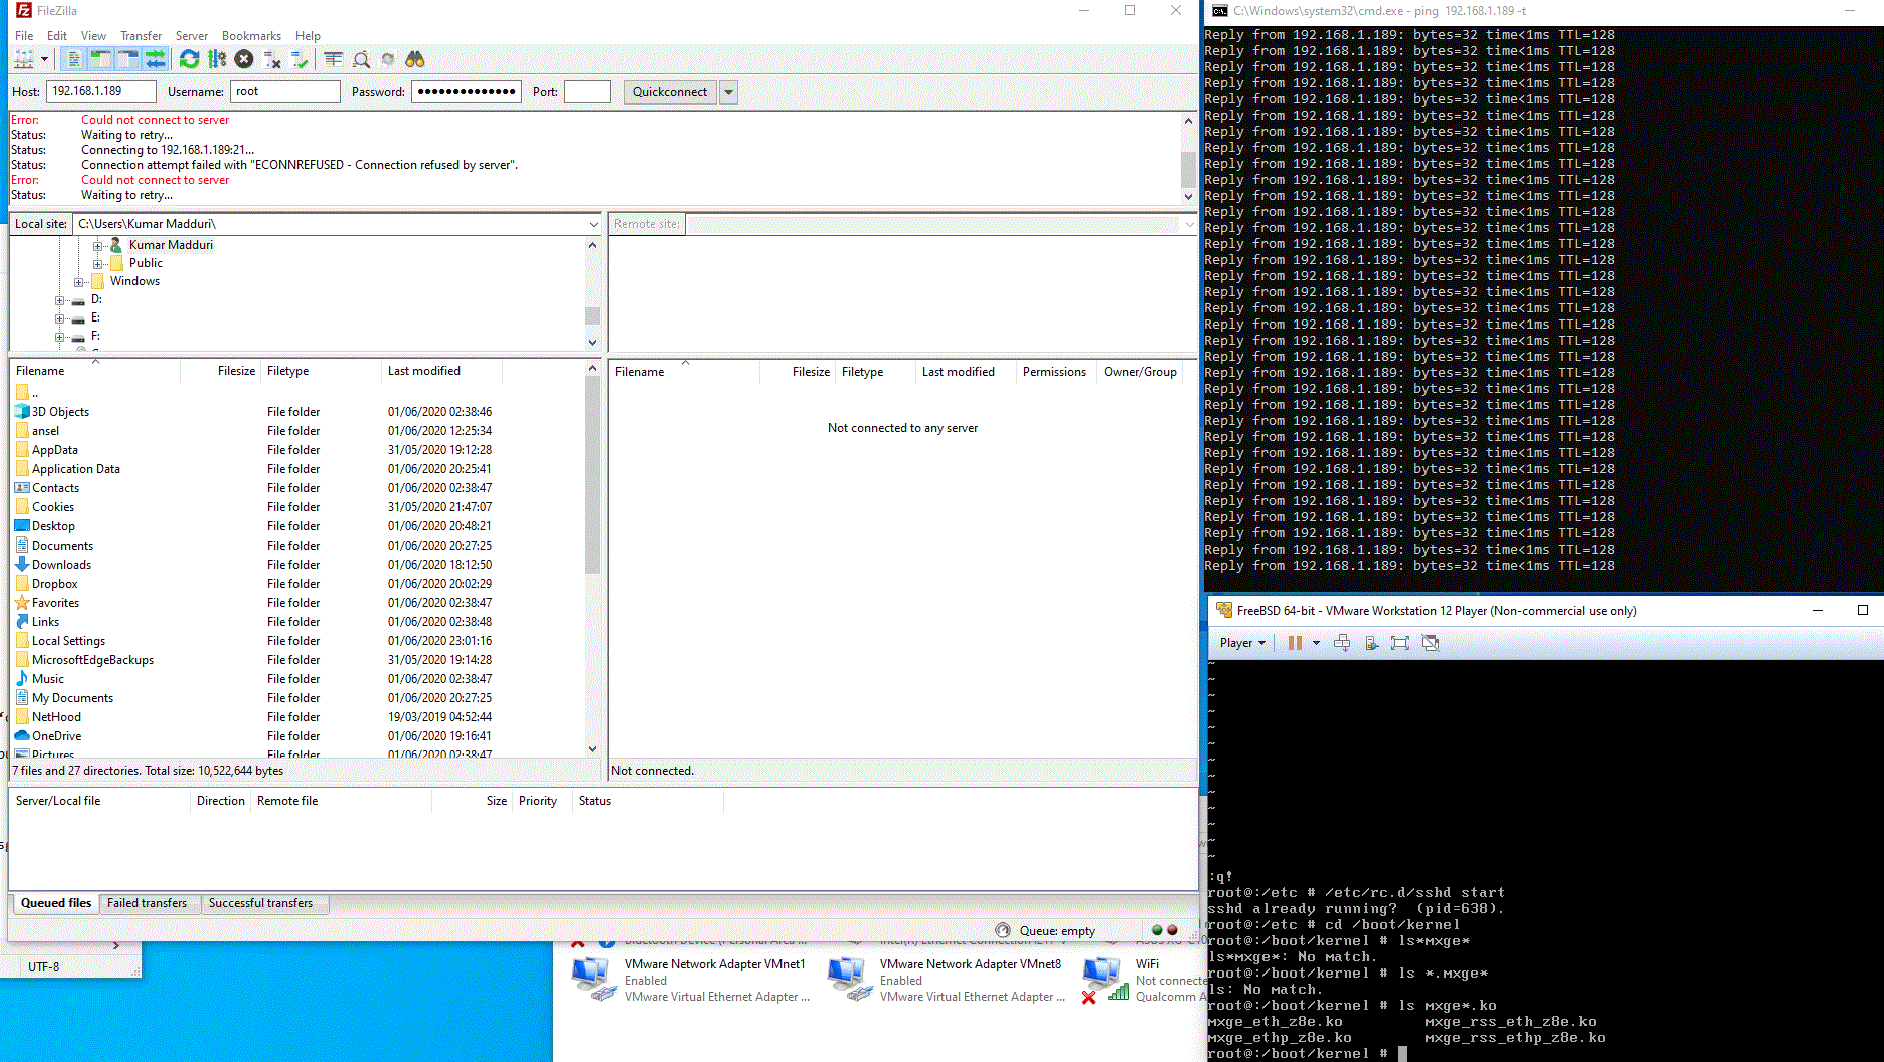The width and height of the screenshot is (1884, 1062).
Task: Open the Bookmarks menu
Action: [251, 36]
